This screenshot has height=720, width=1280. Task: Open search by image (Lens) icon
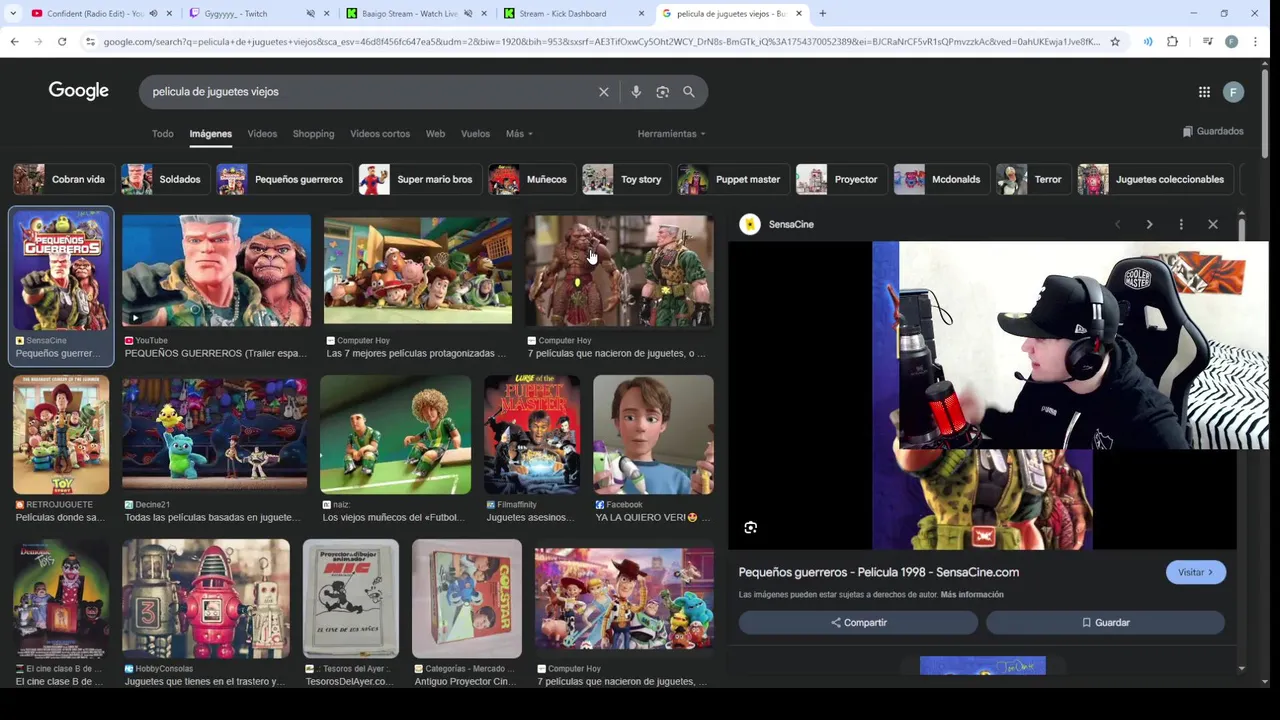[662, 92]
